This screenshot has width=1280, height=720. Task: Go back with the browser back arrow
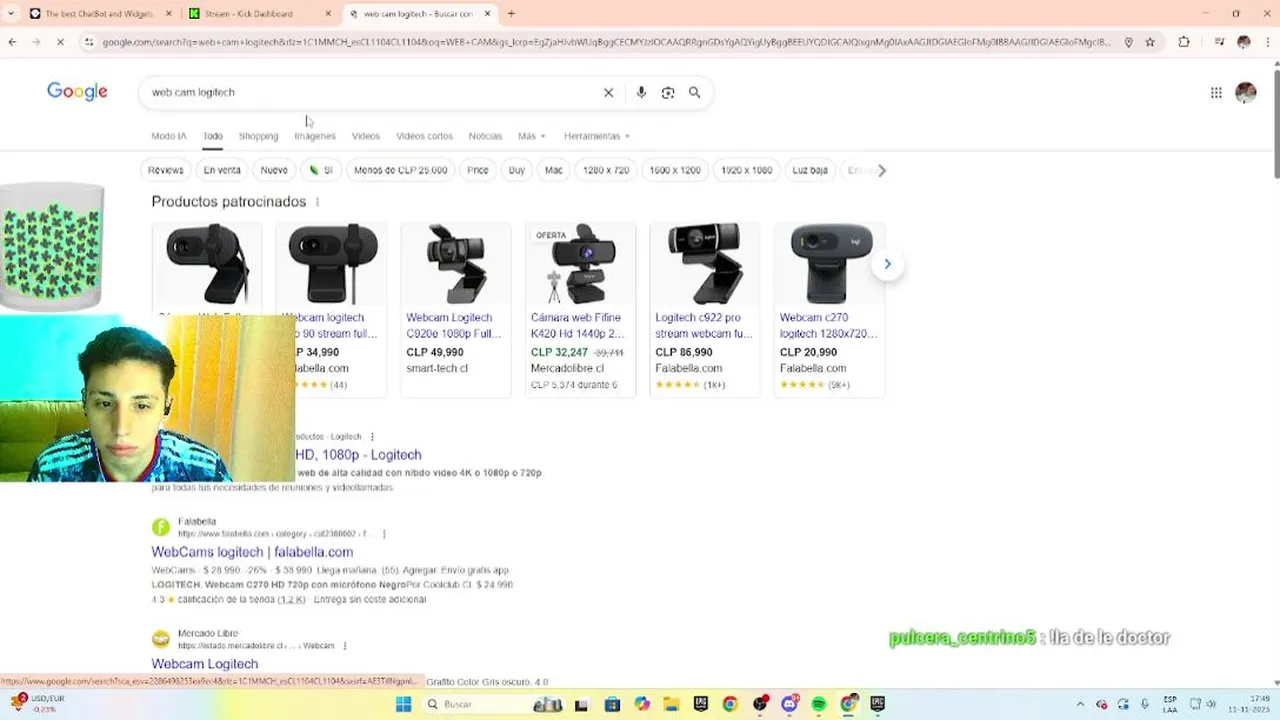[x=12, y=42]
